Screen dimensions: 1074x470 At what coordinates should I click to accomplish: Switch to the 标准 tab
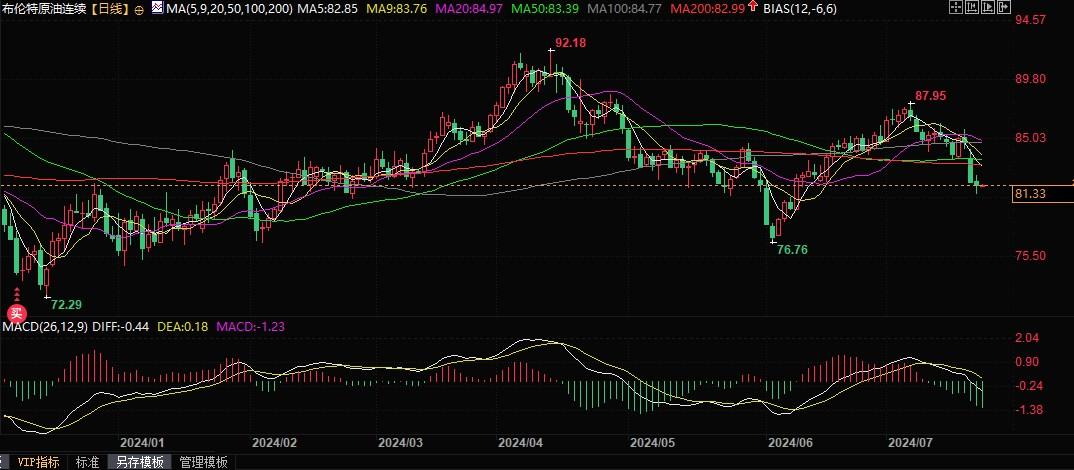[x=87, y=462]
